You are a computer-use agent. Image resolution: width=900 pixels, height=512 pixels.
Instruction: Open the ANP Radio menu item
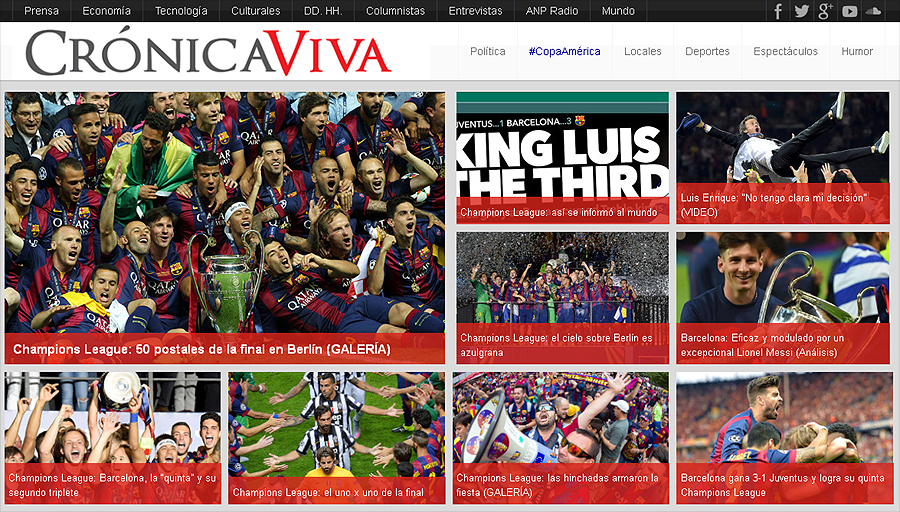click(552, 11)
